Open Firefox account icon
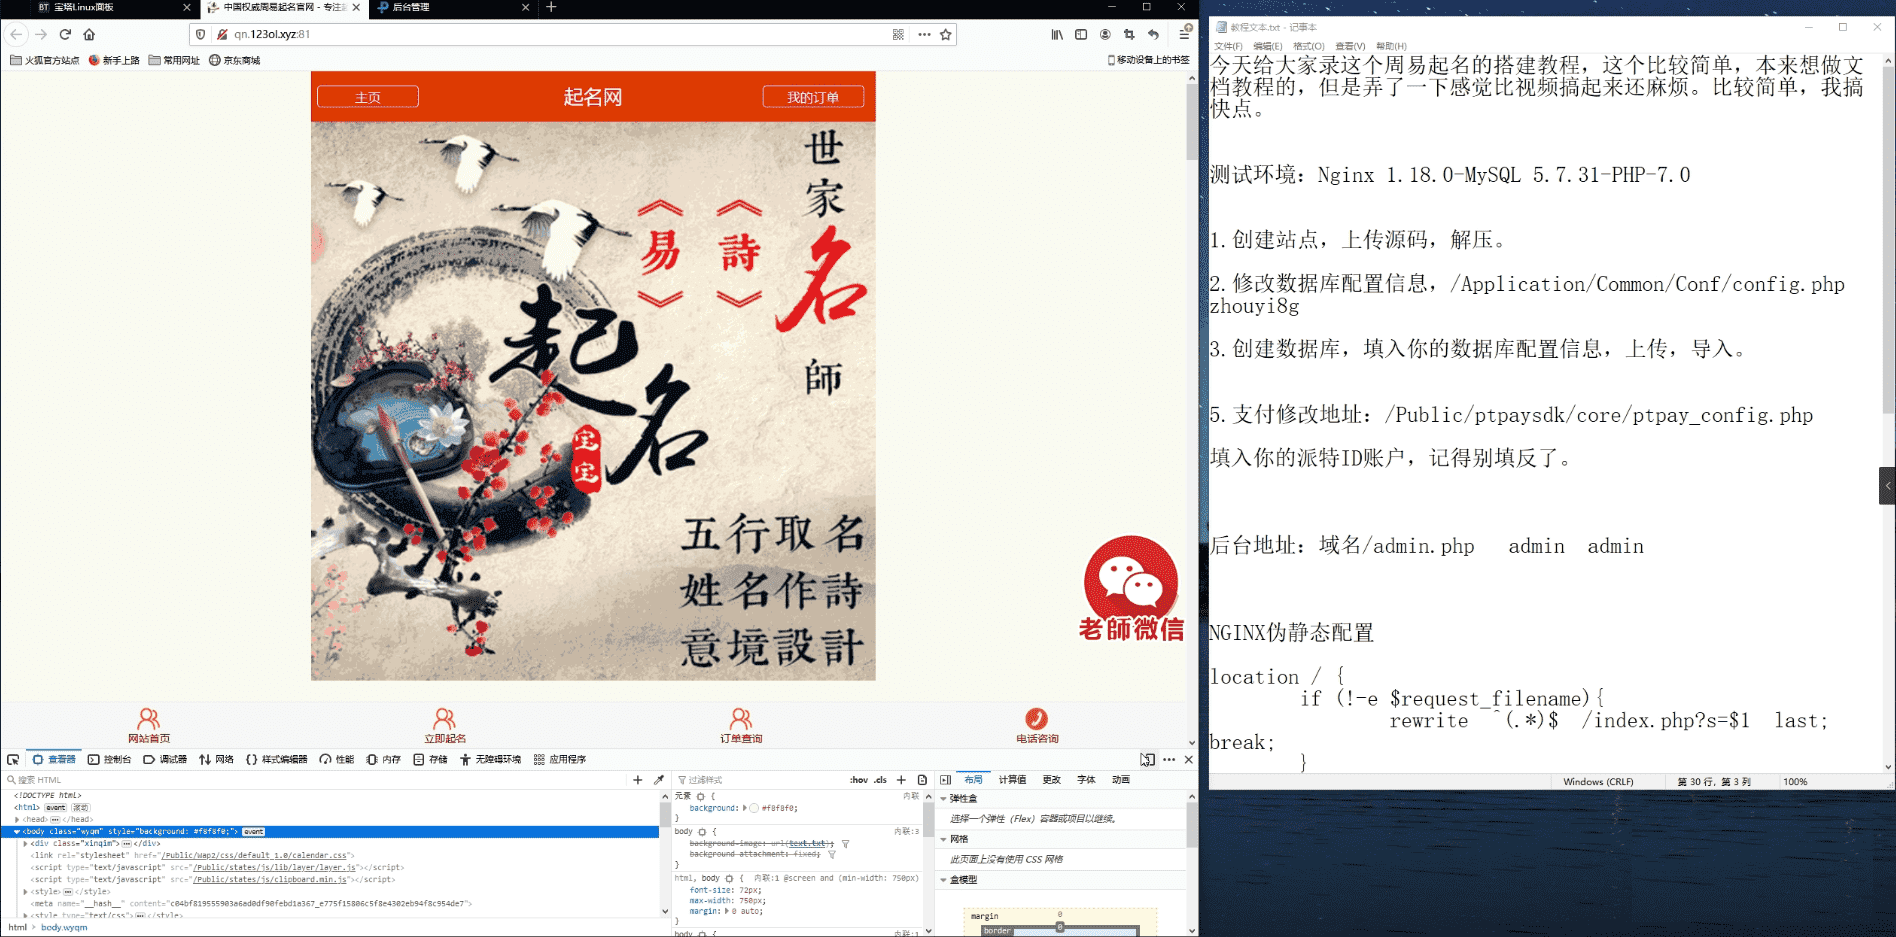The image size is (1896, 937). (1105, 34)
